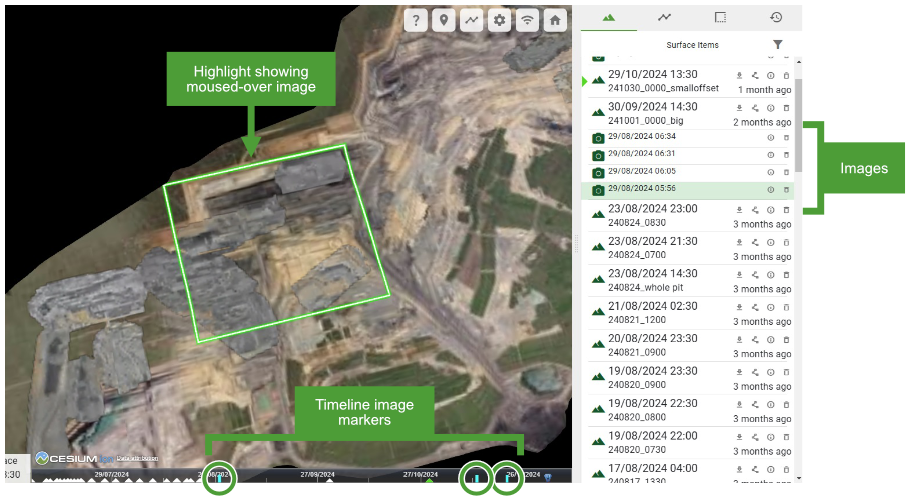Jump to the 27/09/2024 timeline date

[317, 474]
